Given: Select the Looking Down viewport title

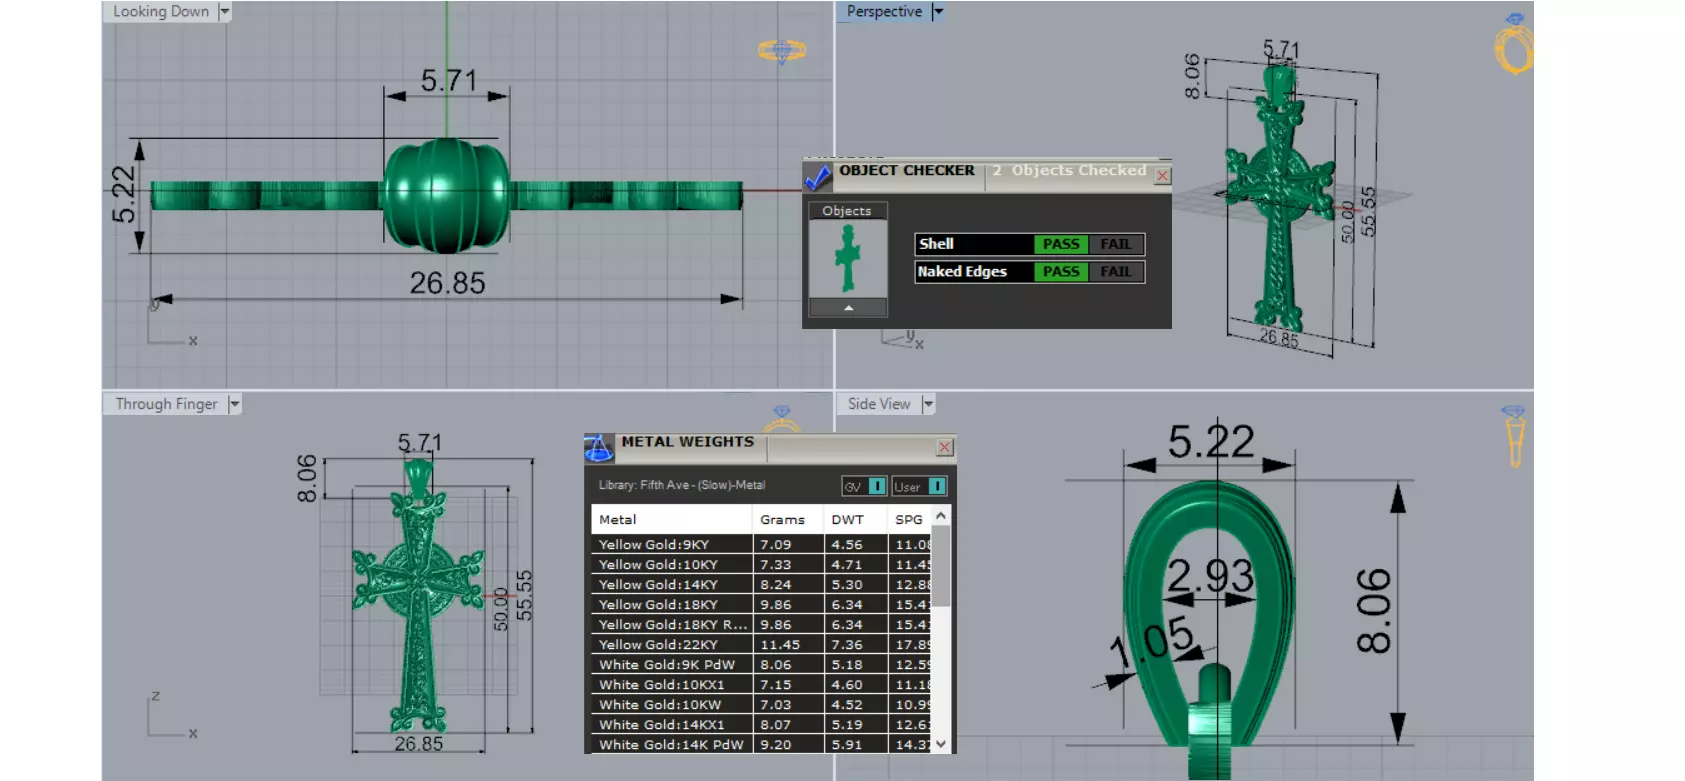Looking at the screenshot, I should (161, 12).
